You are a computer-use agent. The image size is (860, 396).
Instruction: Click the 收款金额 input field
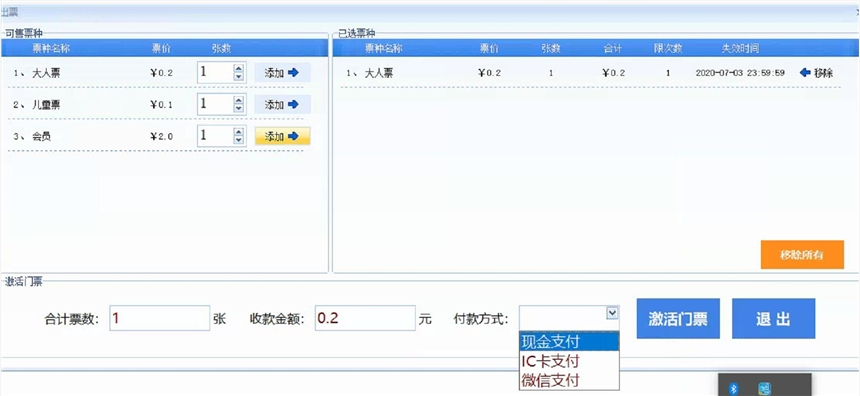pyautogui.click(x=365, y=318)
